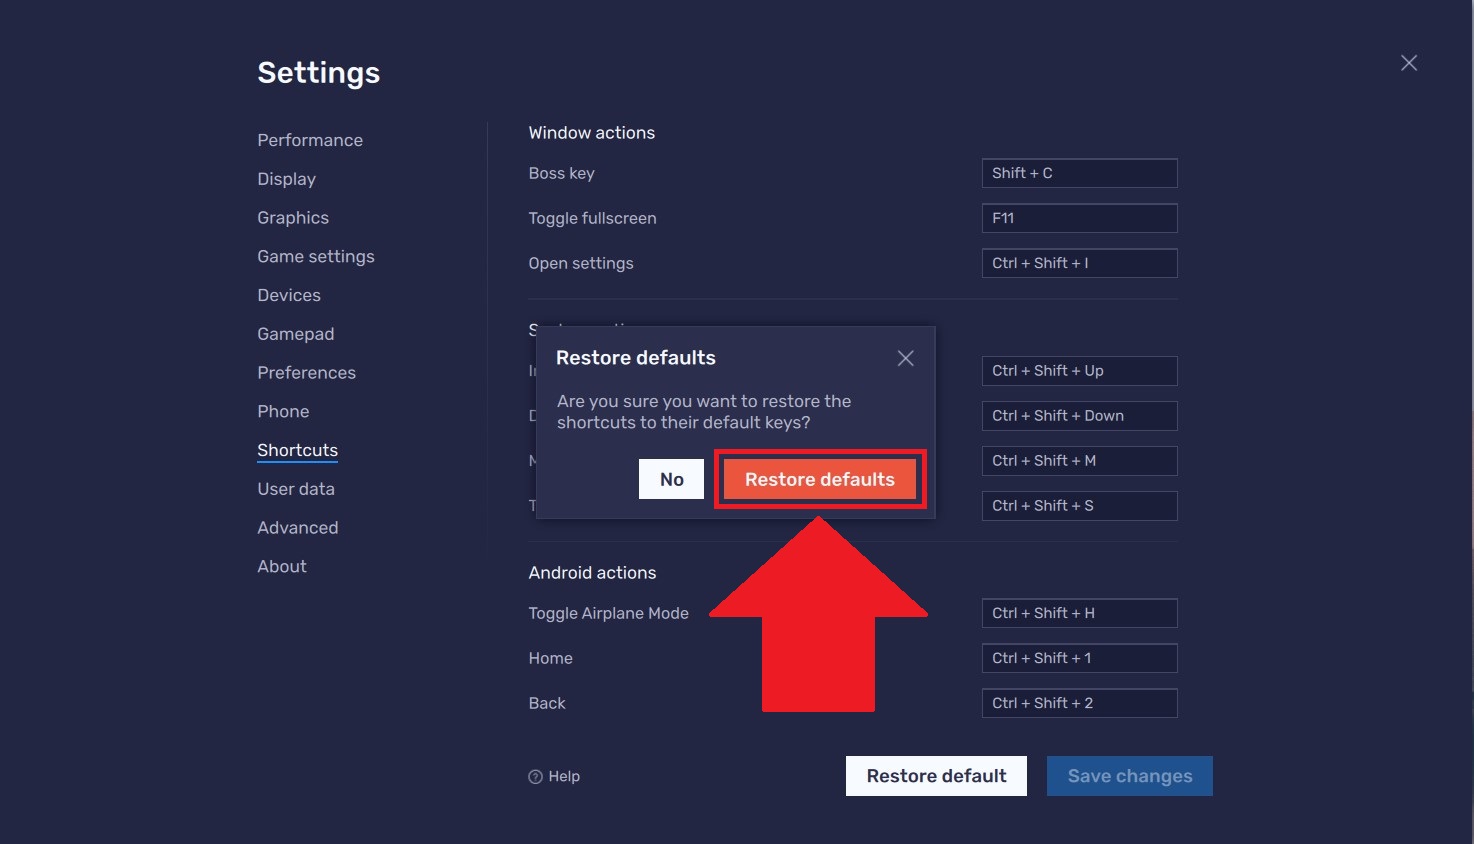Click the Boss key shortcut field
Screen dimensions: 1474x844
[1079, 173]
